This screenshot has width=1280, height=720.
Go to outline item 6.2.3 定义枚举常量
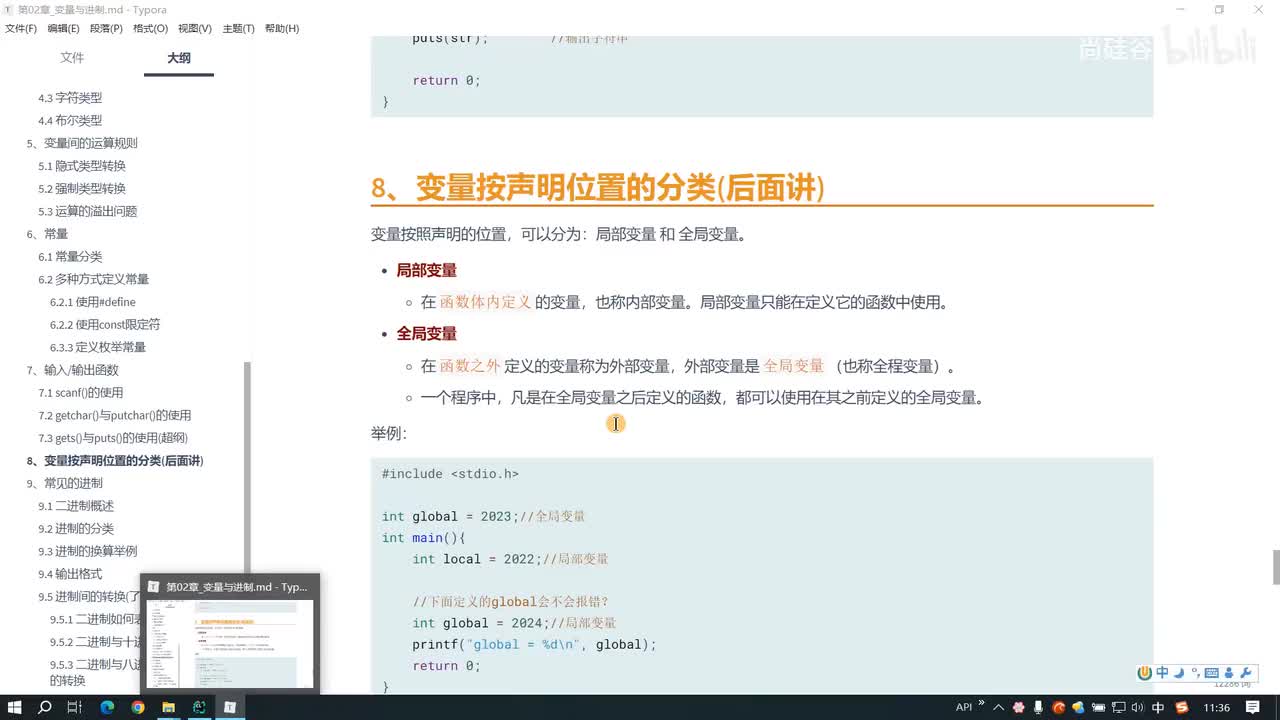(98, 347)
